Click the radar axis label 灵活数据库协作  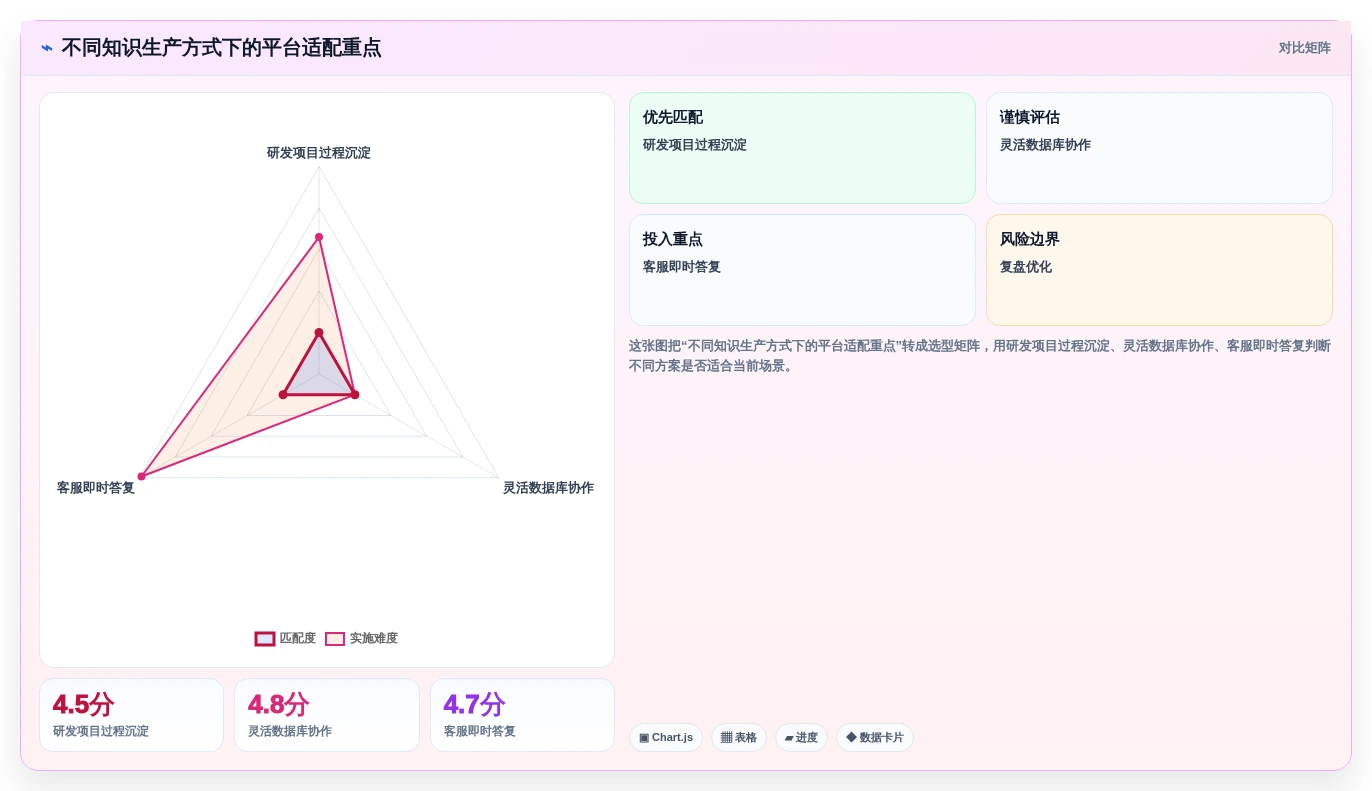tap(548, 488)
